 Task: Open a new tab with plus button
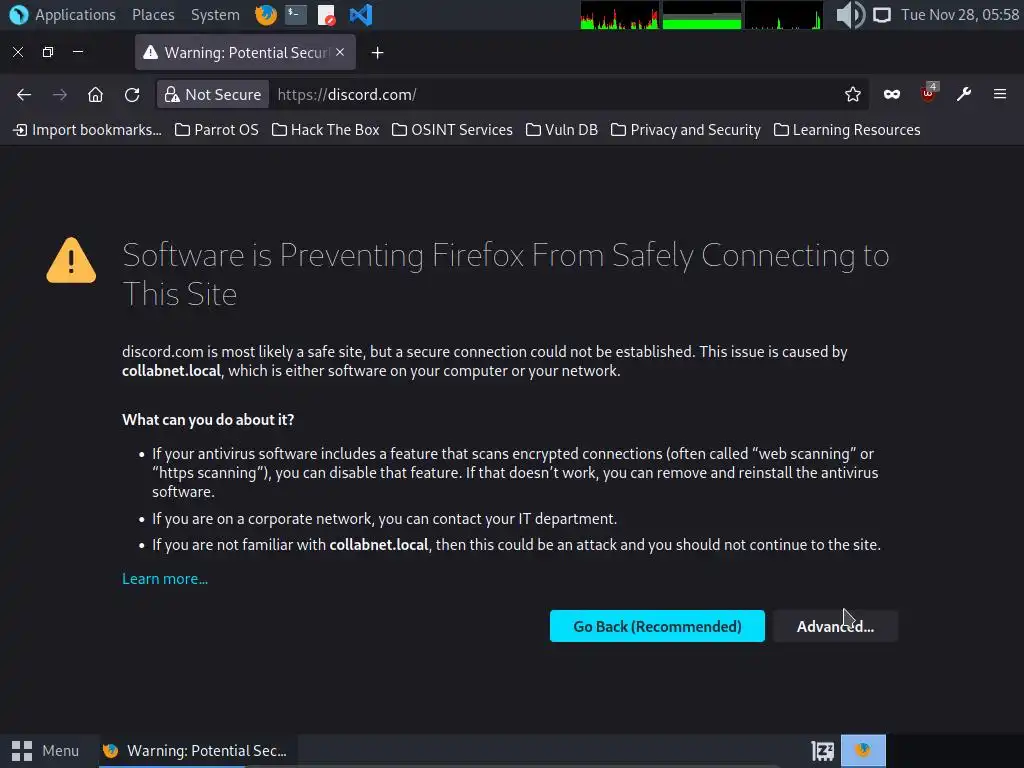click(x=377, y=53)
